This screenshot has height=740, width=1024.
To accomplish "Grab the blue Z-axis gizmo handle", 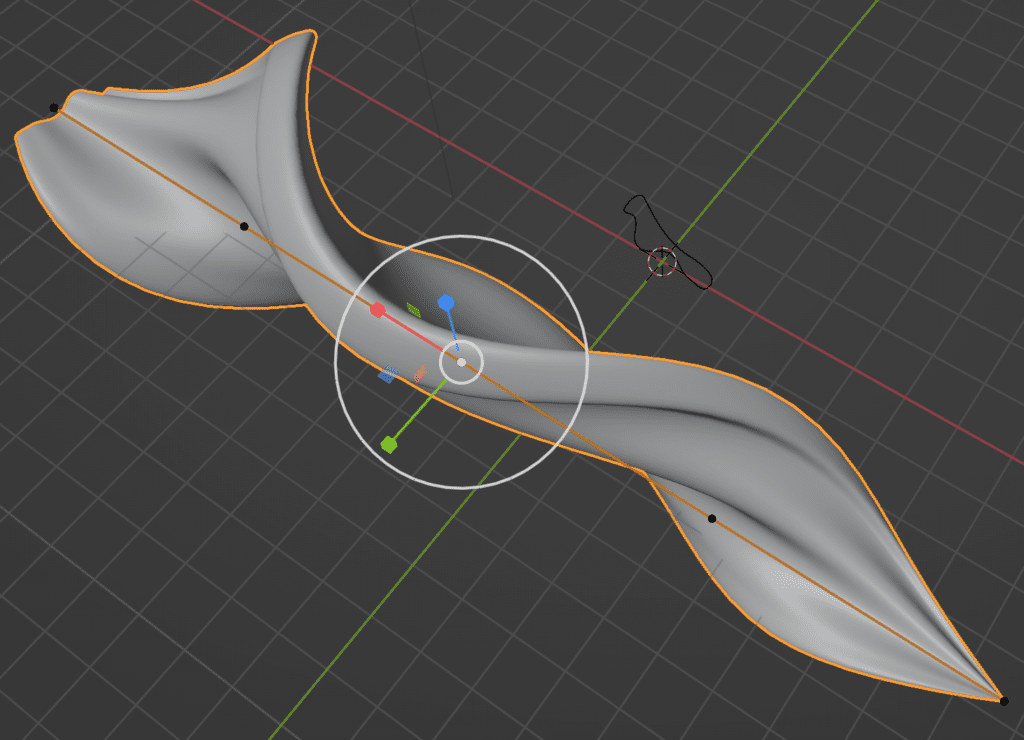I will coord(446,302).
